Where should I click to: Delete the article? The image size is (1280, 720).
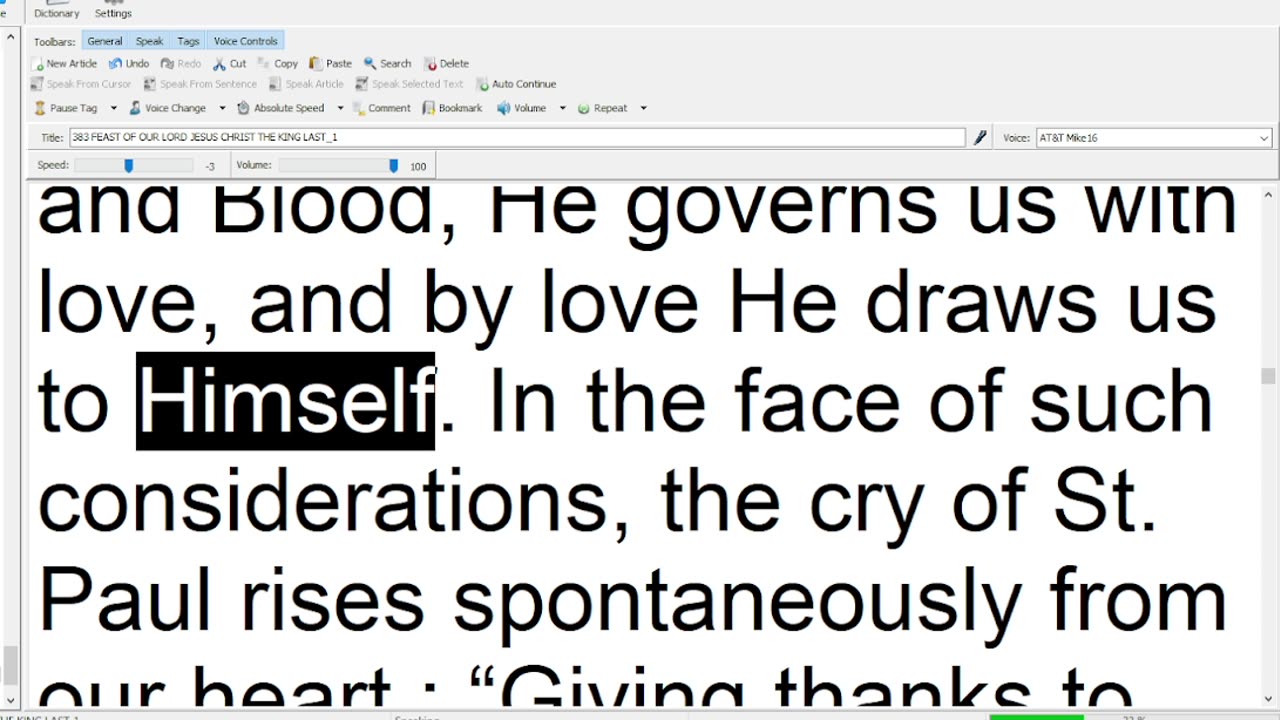[447, 63]
